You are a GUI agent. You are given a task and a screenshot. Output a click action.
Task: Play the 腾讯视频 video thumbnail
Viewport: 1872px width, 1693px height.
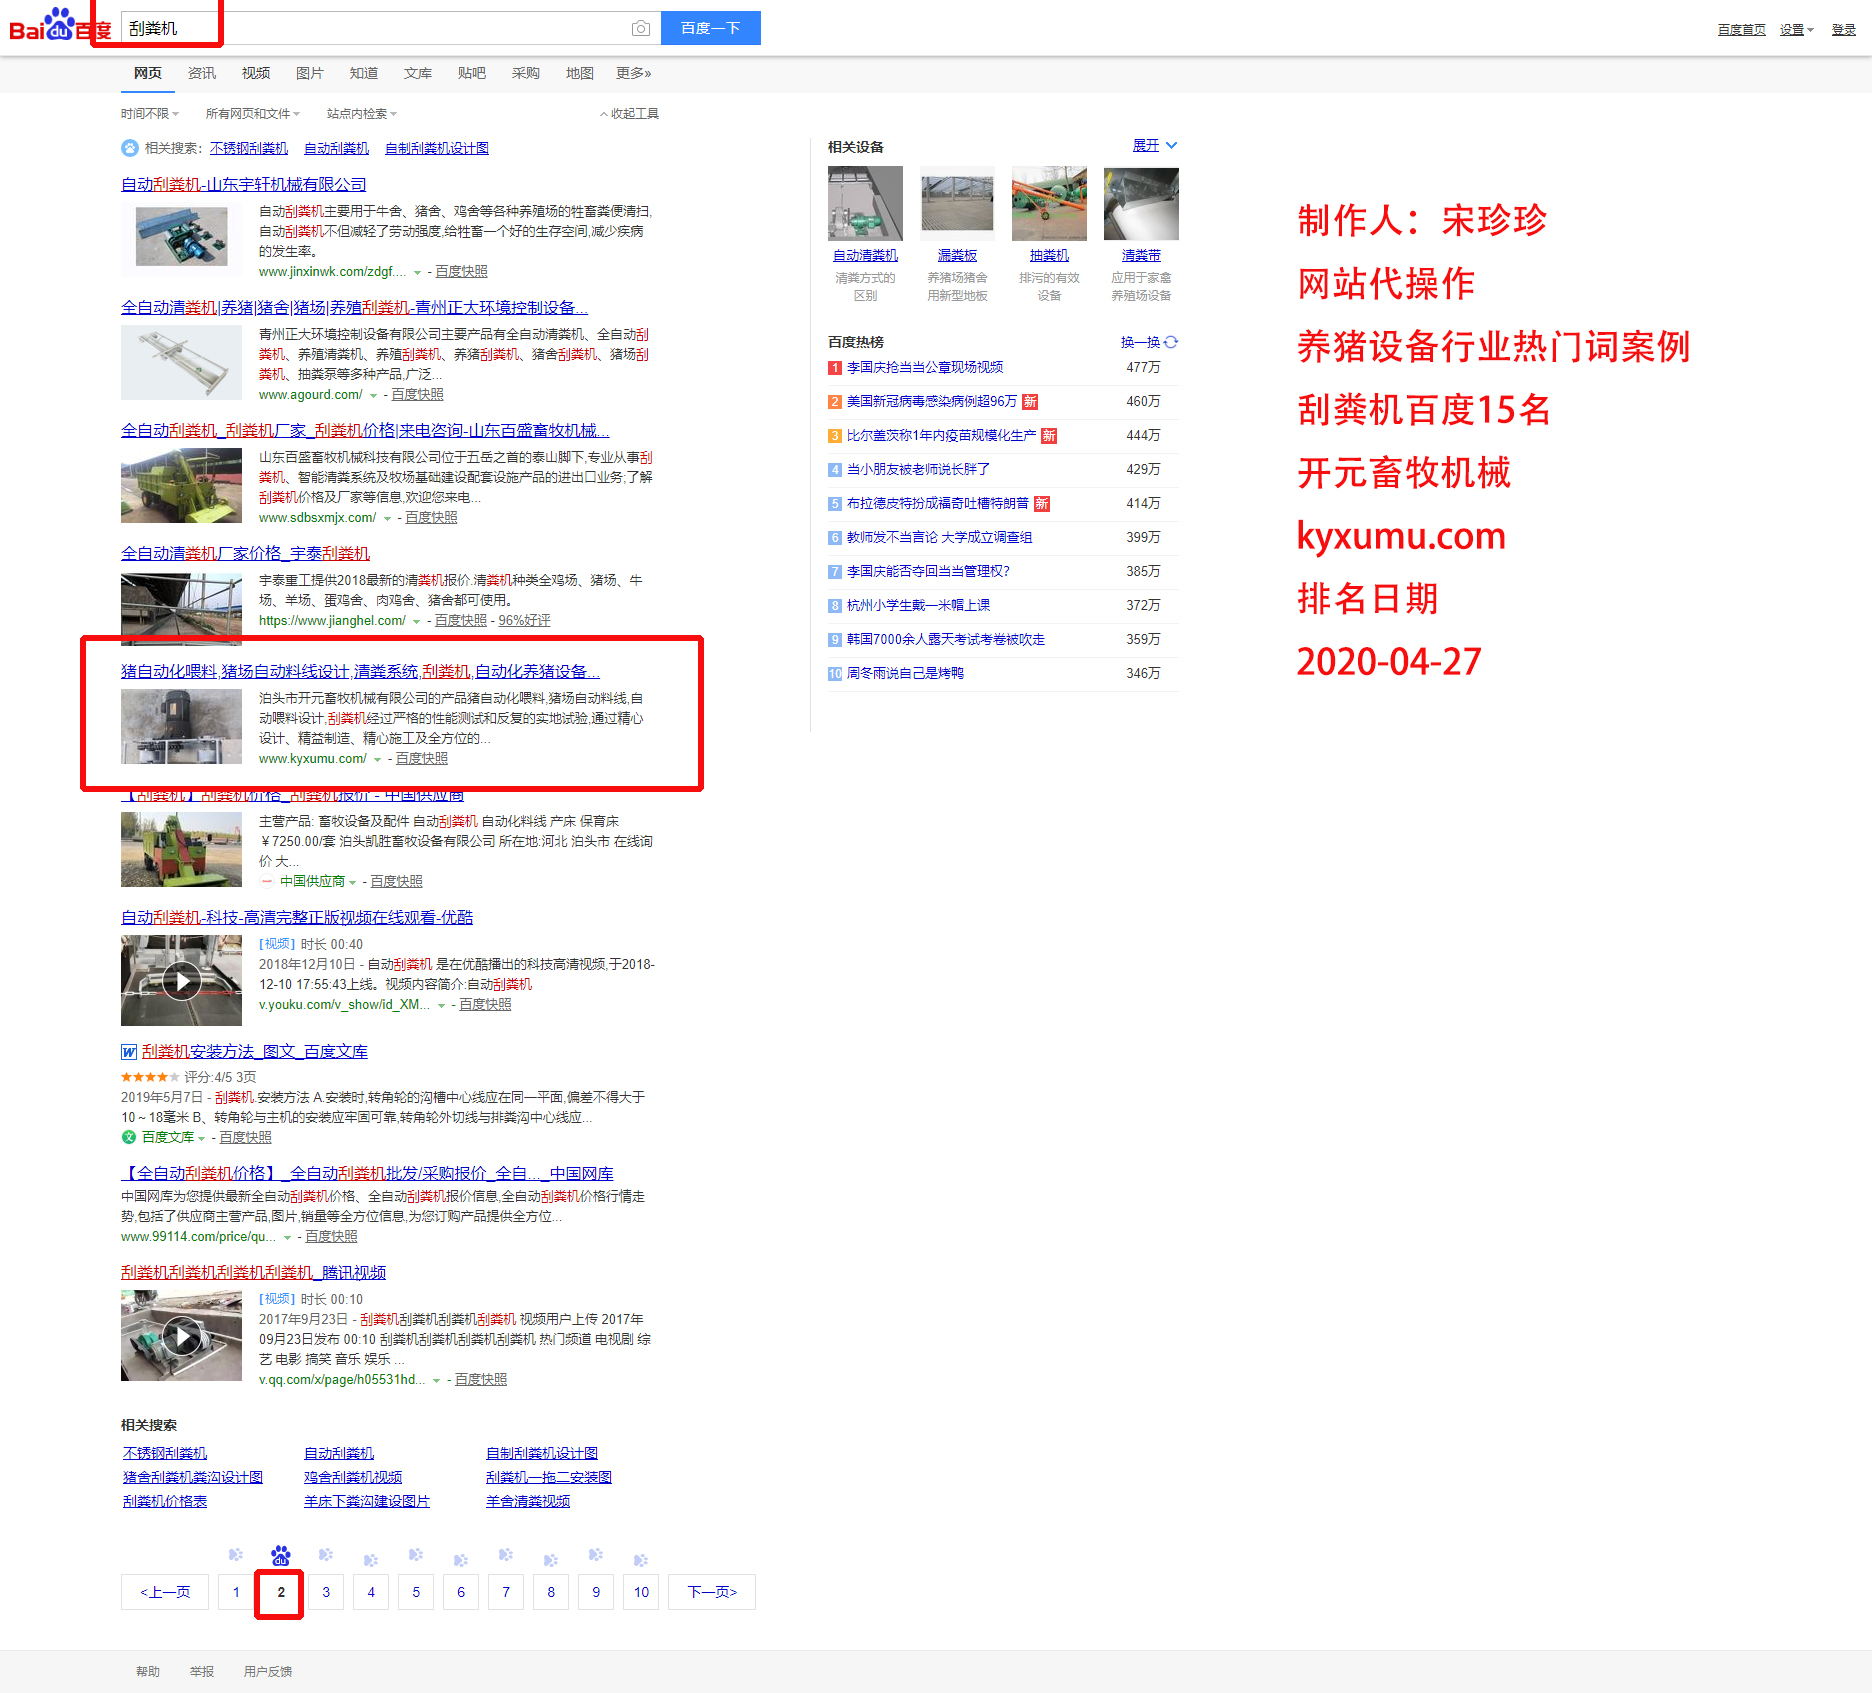[181, 1336]
